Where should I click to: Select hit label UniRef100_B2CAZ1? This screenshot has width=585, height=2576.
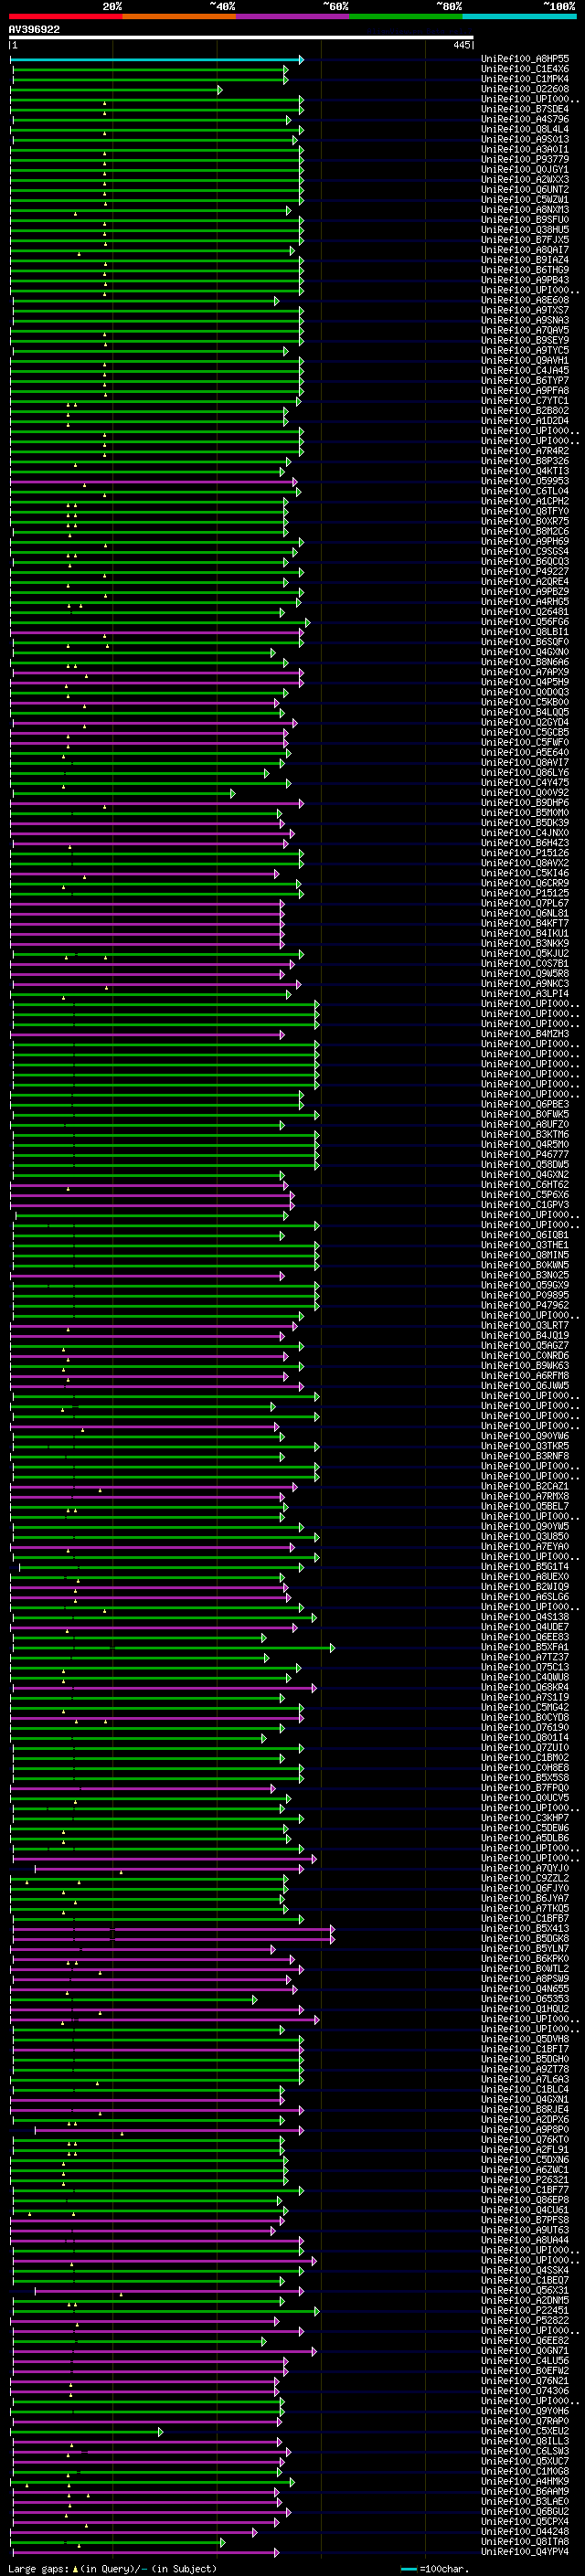[x=525, y=1486]
